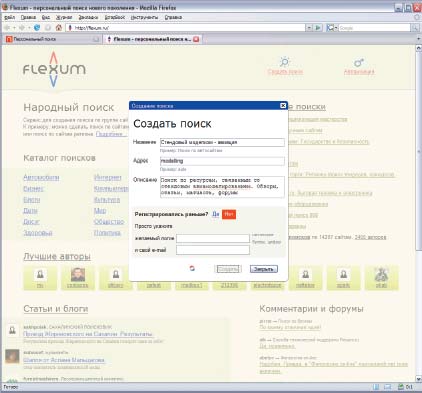Click the green Go arrow beside address bar
Image resolution: width=422 pixels, height=393 pixels.
(x=318, y=28)
